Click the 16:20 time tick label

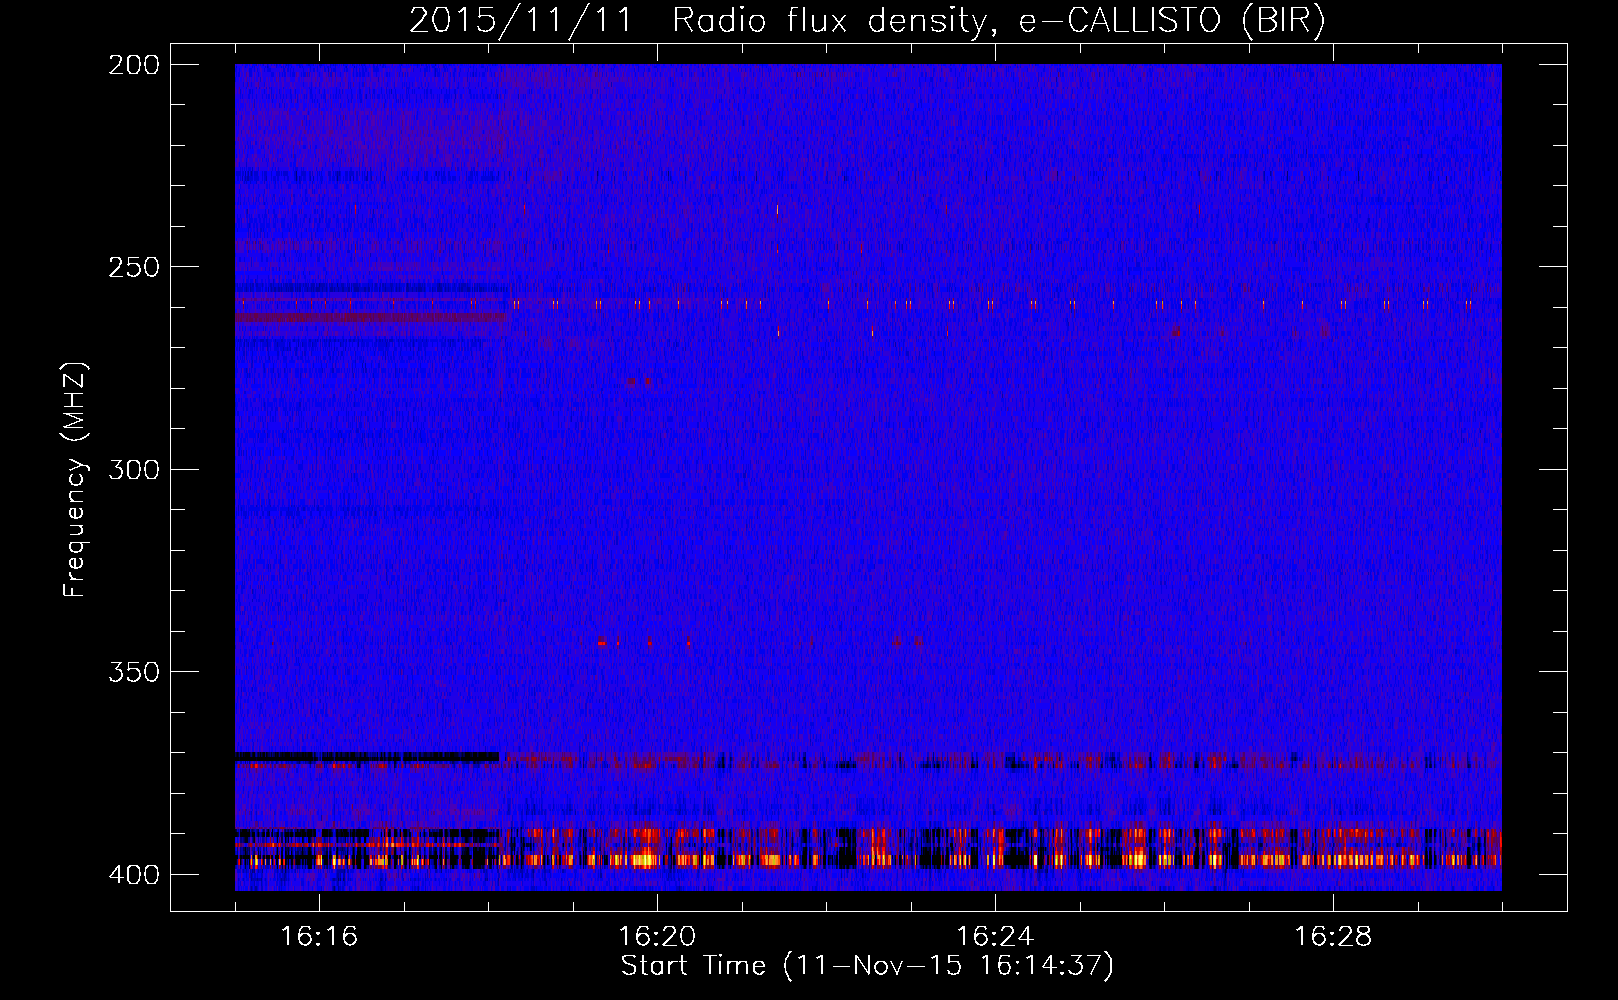(x=657, y=936)
